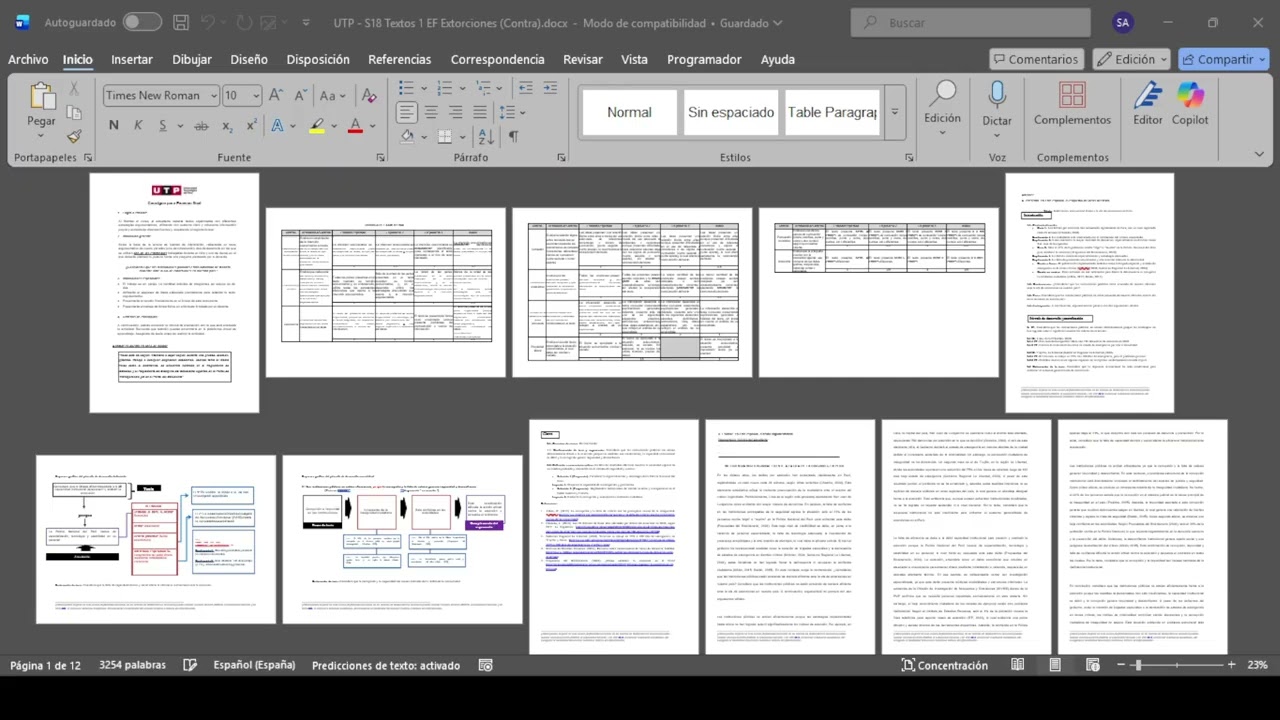This screenshot has width=1280, height=720.
Task: Click the Shading paint bucket icon
Action: tap(407, 136)
